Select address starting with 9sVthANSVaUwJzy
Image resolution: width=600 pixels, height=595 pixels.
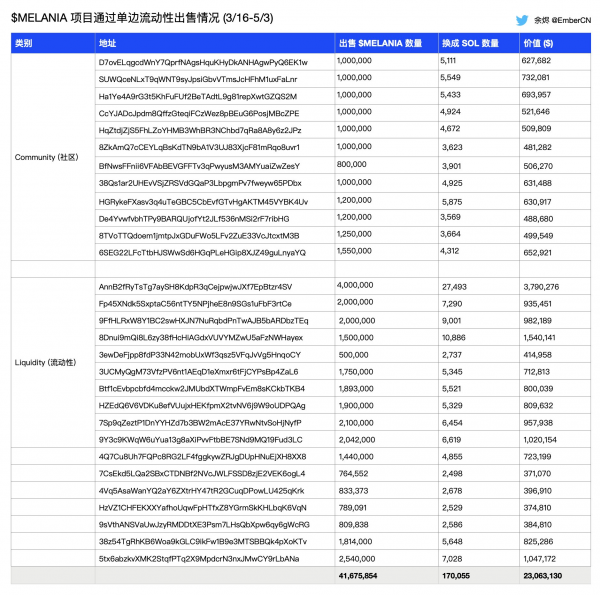coord(204,525)
